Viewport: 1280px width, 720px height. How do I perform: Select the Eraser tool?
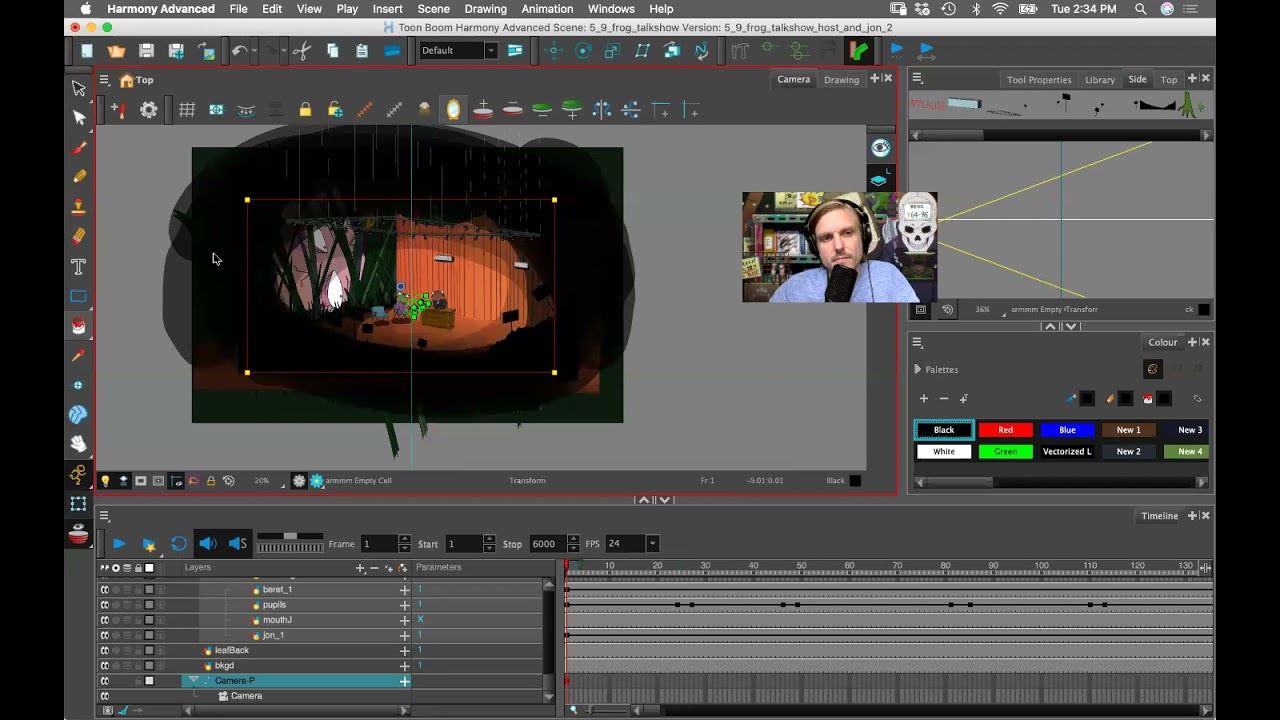pos(79,237)
